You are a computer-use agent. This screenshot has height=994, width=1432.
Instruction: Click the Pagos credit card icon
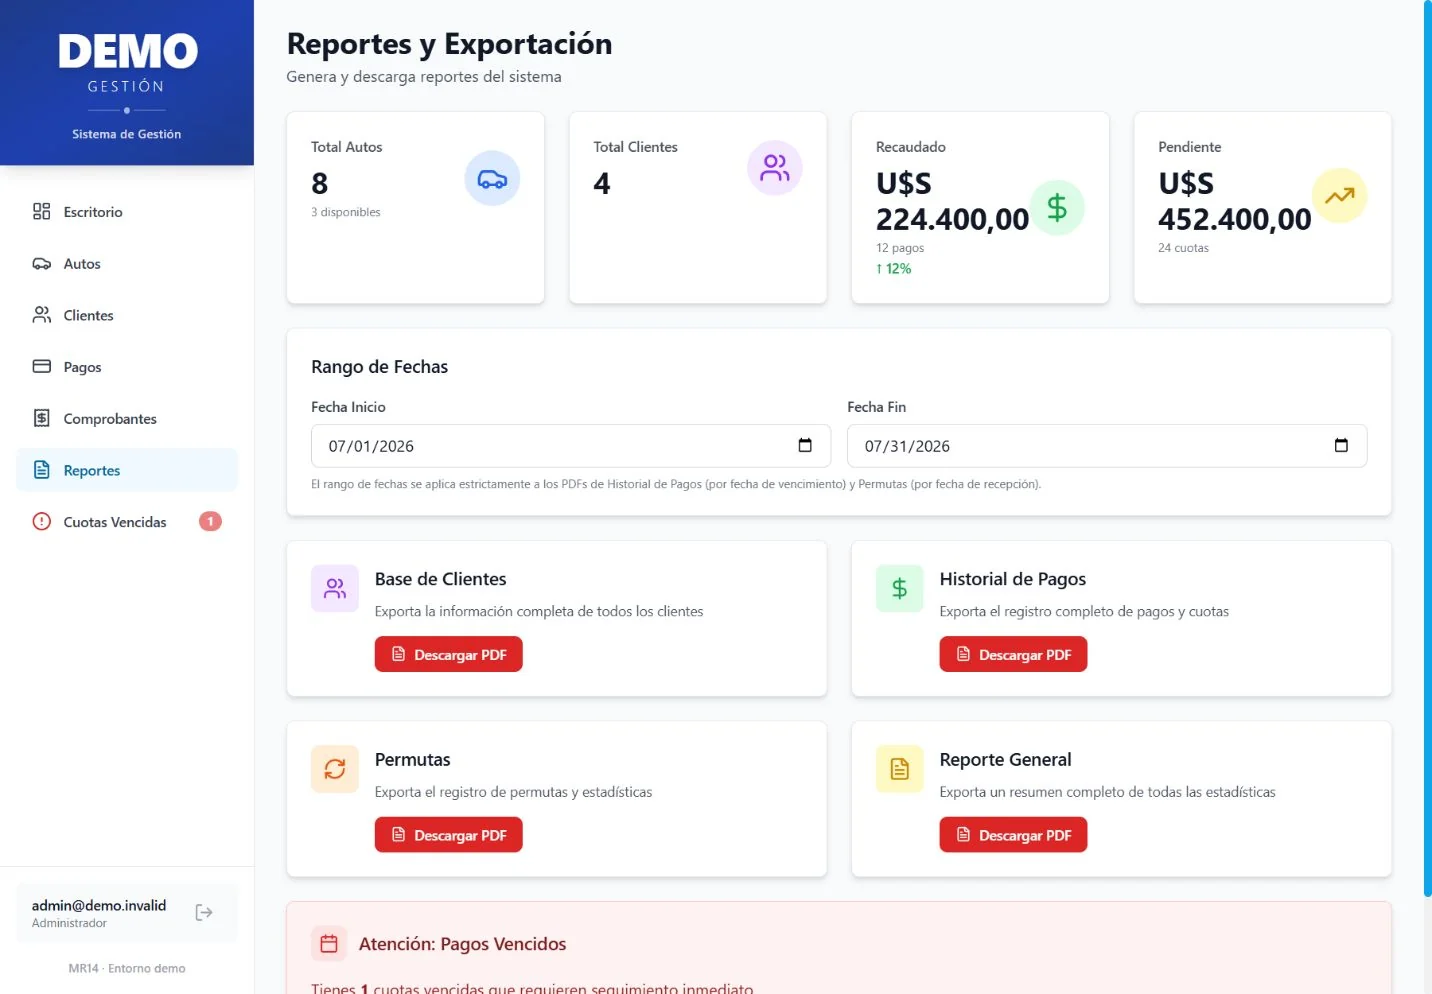41,366
